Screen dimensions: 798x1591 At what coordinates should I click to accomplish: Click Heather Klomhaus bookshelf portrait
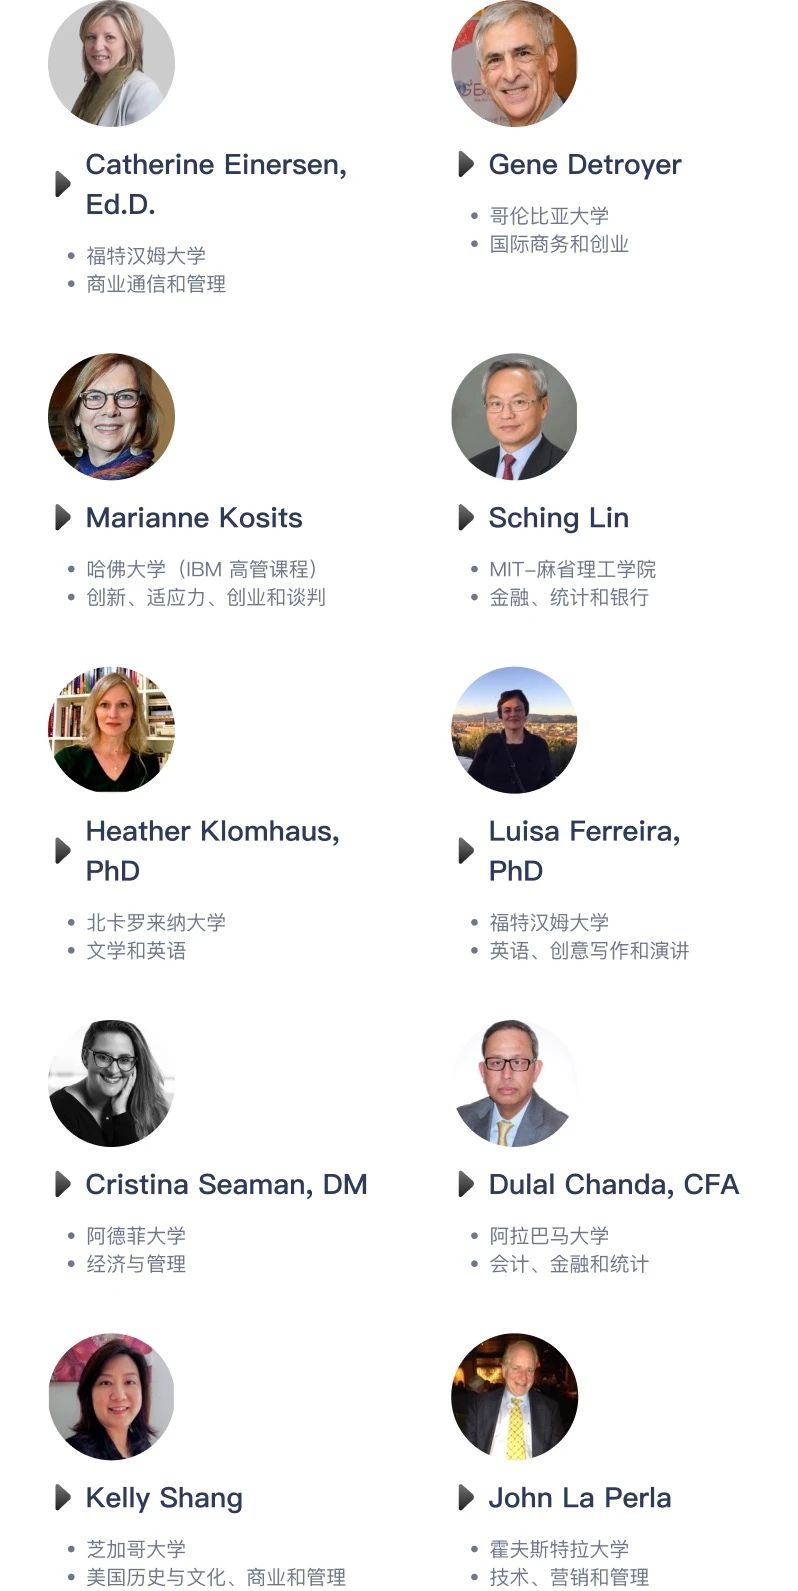[x=111, y=730]
